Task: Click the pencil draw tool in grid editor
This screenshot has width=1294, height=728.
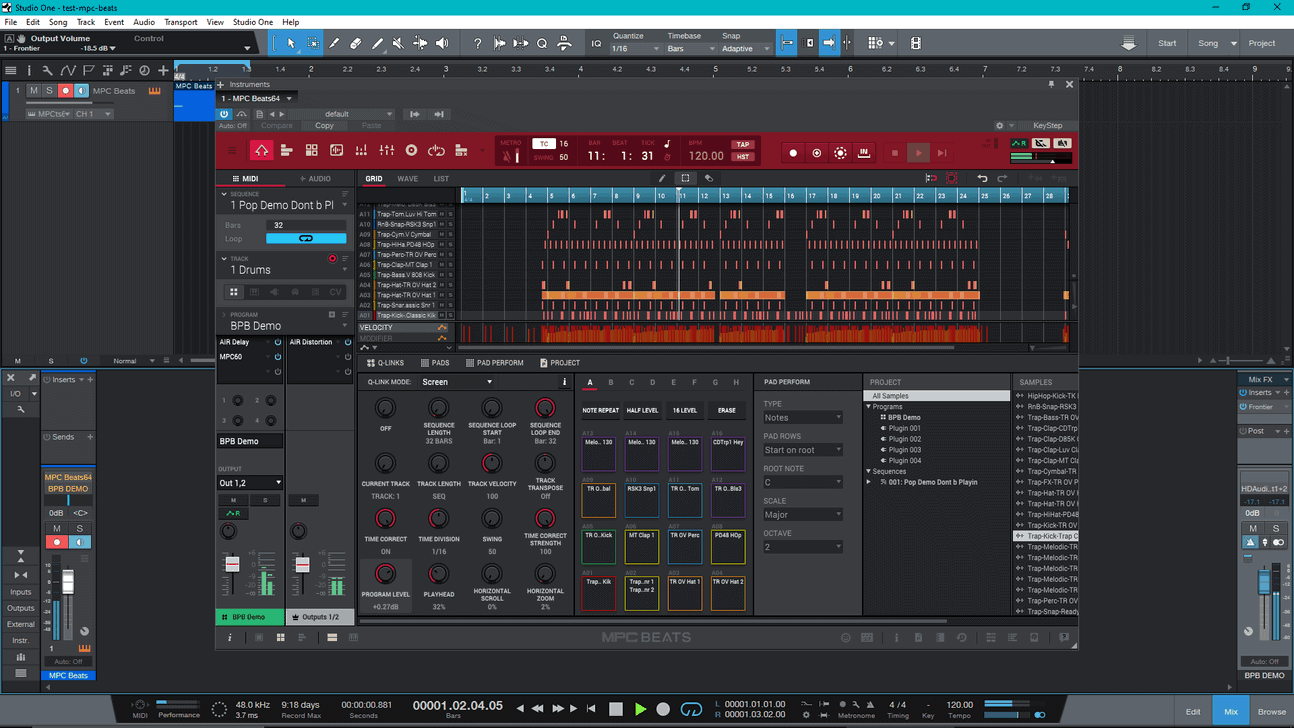Action: click(662, 179)
